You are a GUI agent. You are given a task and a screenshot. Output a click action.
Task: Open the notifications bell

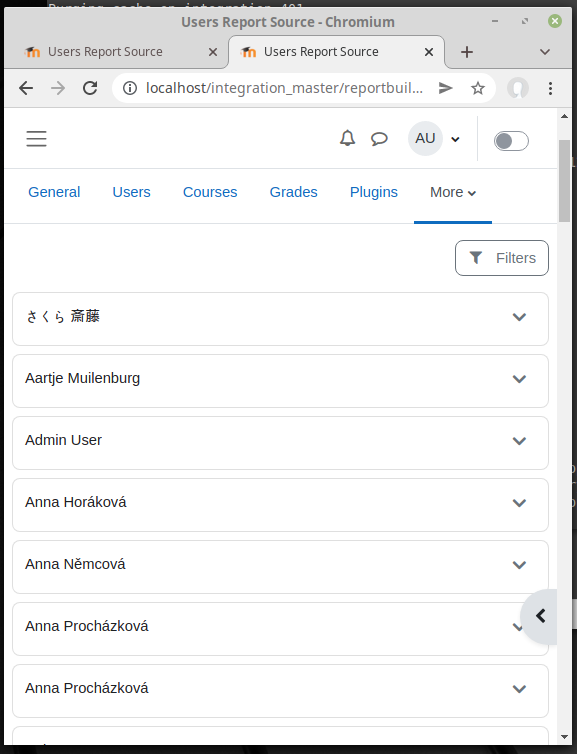(347, 138)
